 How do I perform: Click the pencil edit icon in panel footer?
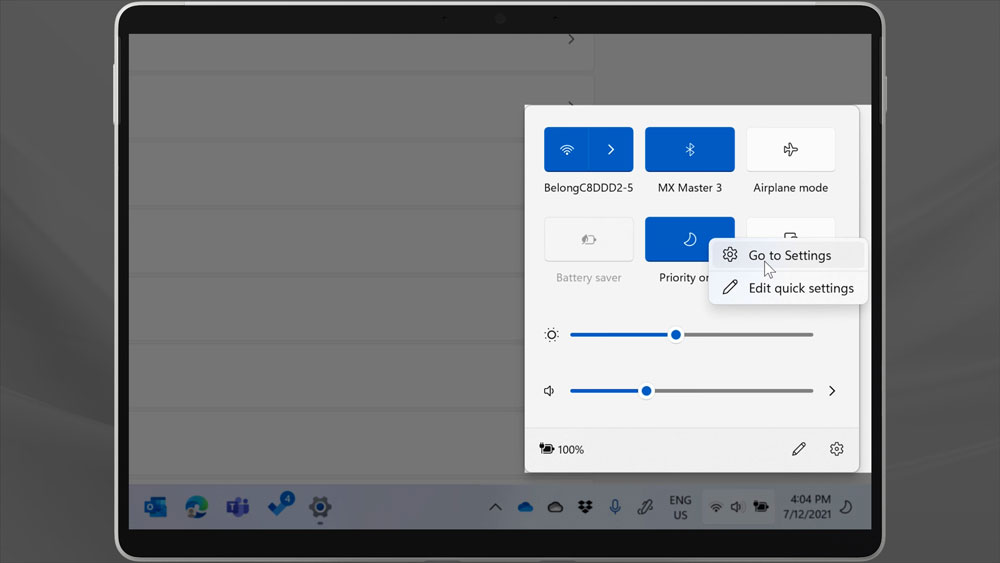[x=798, y=450]
